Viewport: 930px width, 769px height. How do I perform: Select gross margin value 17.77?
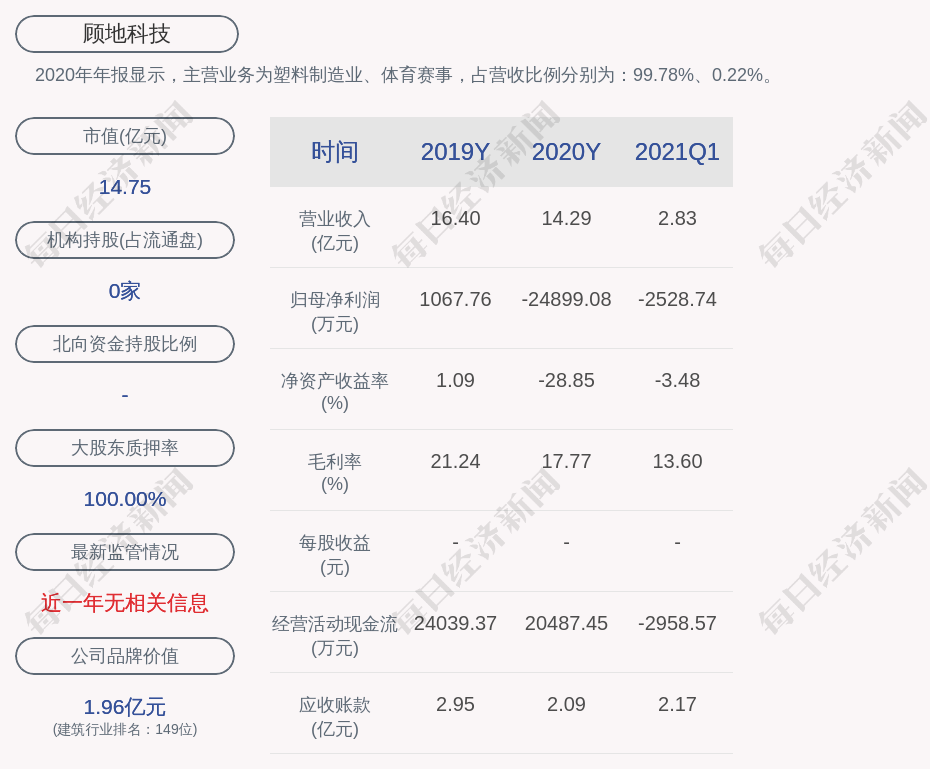566,461
